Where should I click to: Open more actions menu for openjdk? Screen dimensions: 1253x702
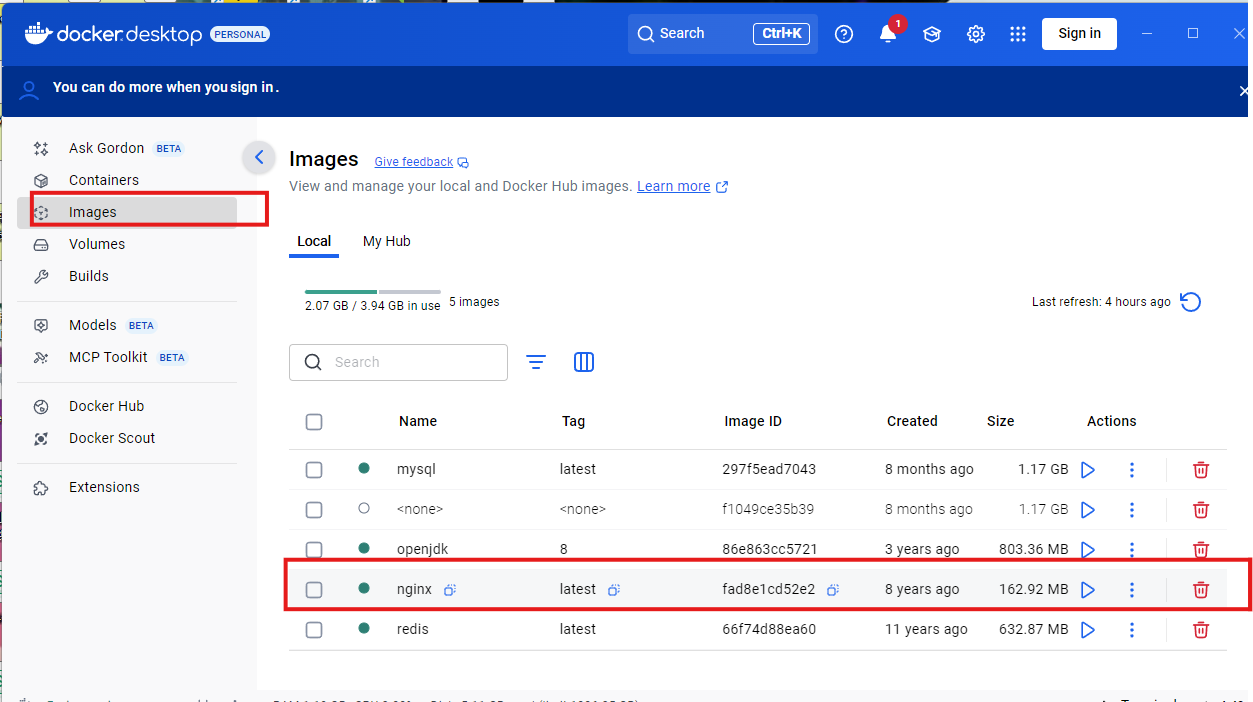click(1132, 549)
